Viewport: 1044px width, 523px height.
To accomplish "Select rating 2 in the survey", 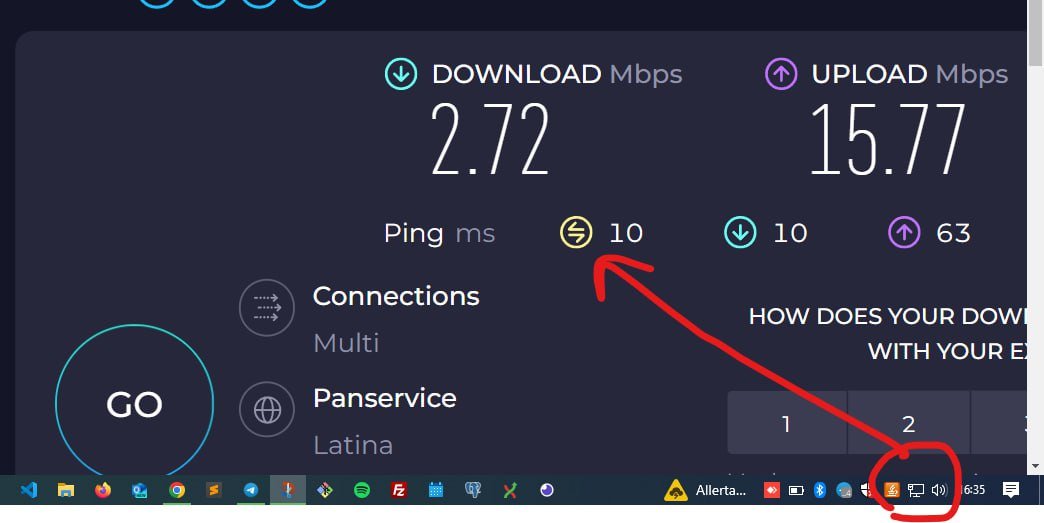I will tap(909, 423).
